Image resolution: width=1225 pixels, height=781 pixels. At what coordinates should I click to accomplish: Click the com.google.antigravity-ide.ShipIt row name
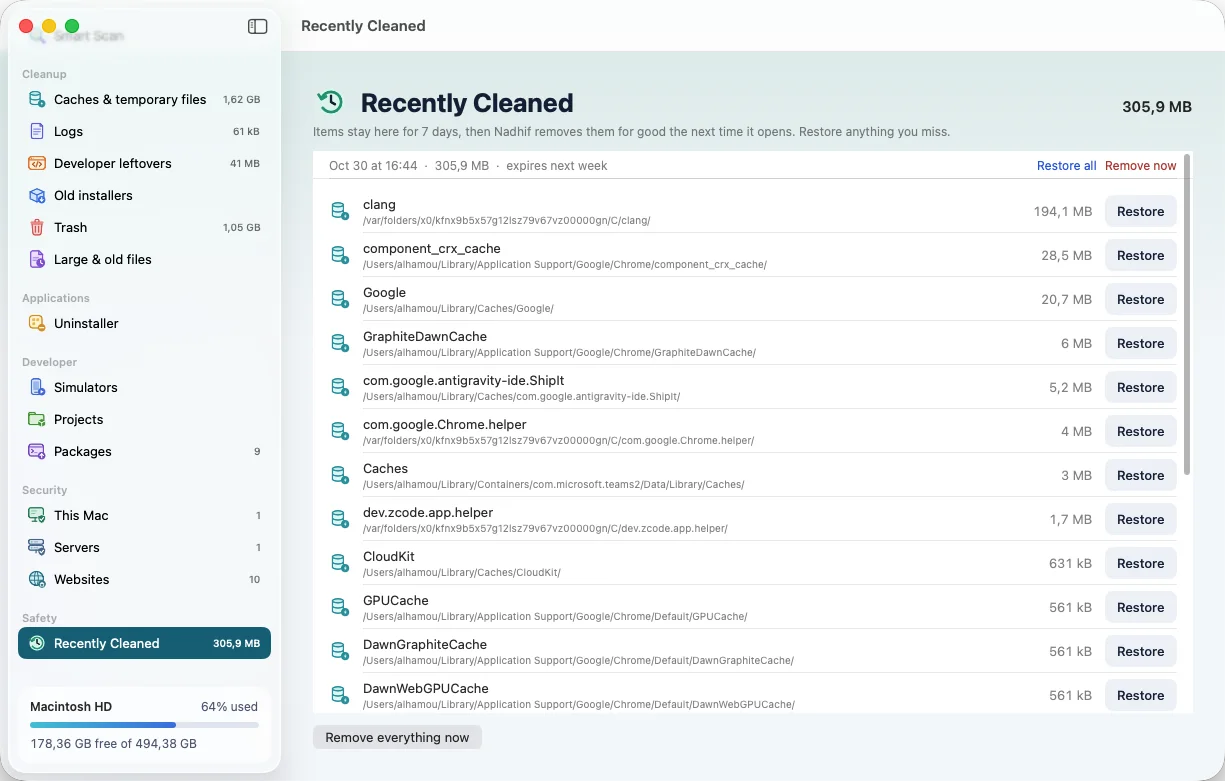pos(464,380)
